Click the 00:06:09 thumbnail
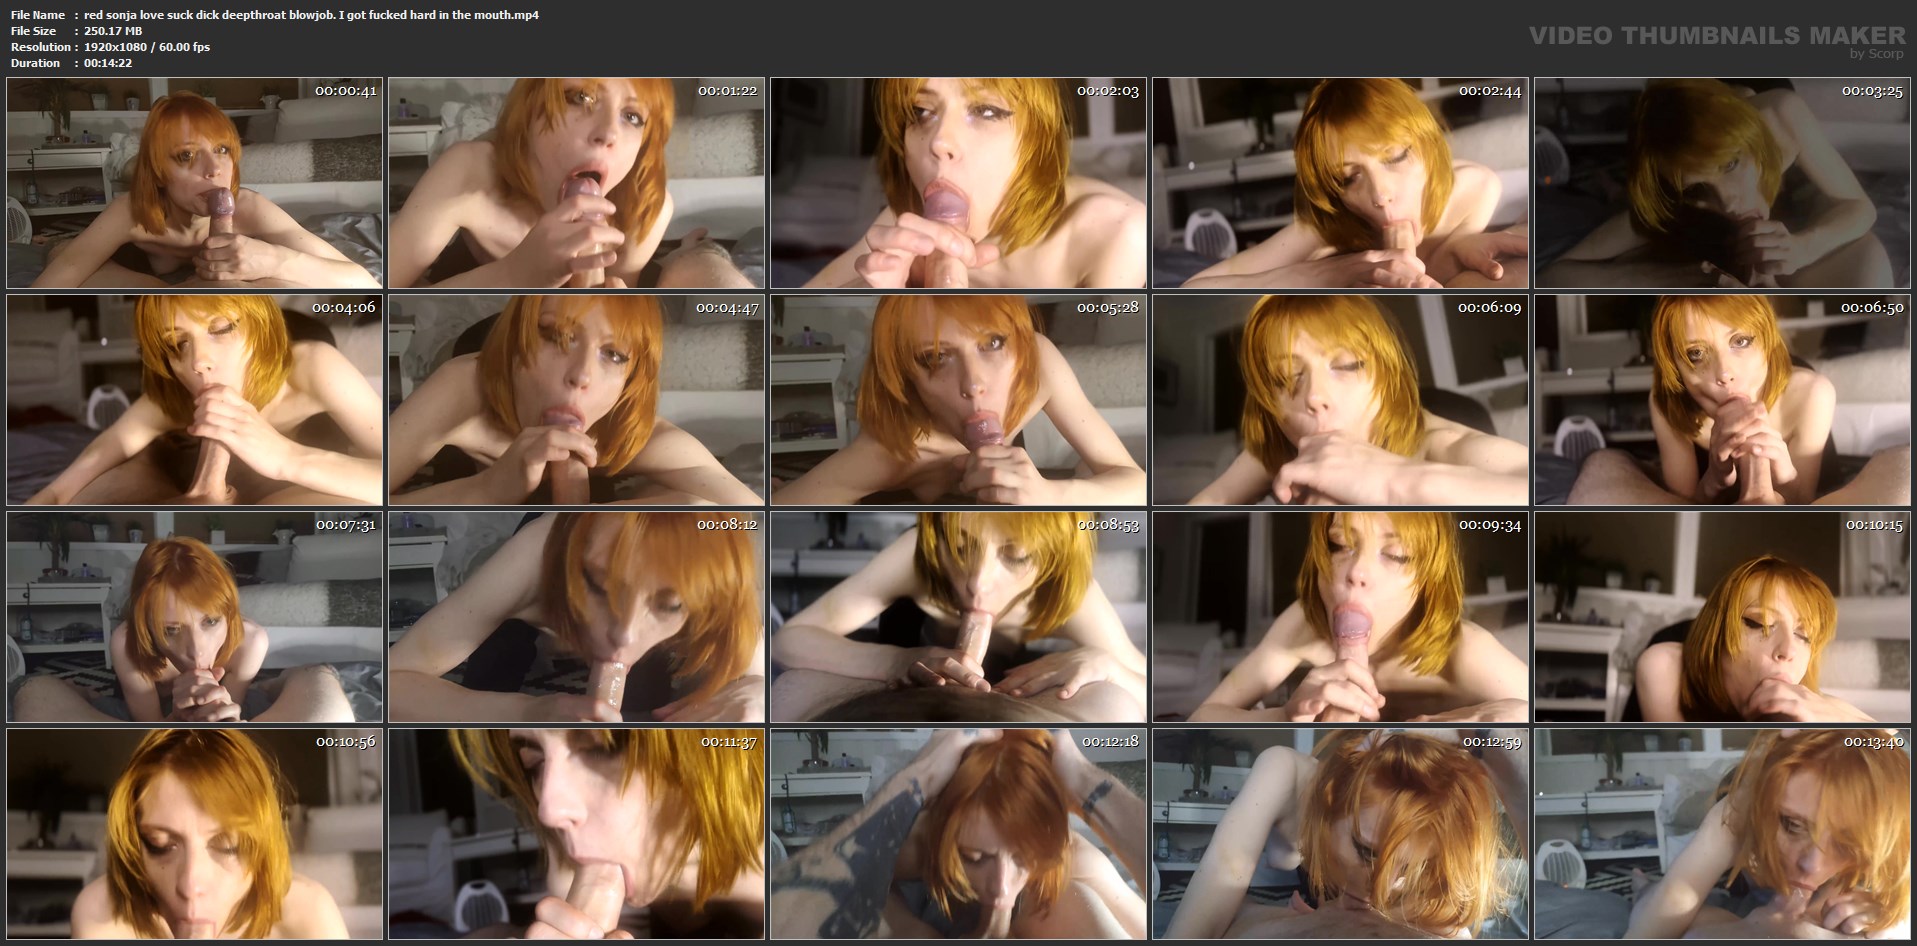This screenshot has height=946, width=1917. coord(1340,400)
